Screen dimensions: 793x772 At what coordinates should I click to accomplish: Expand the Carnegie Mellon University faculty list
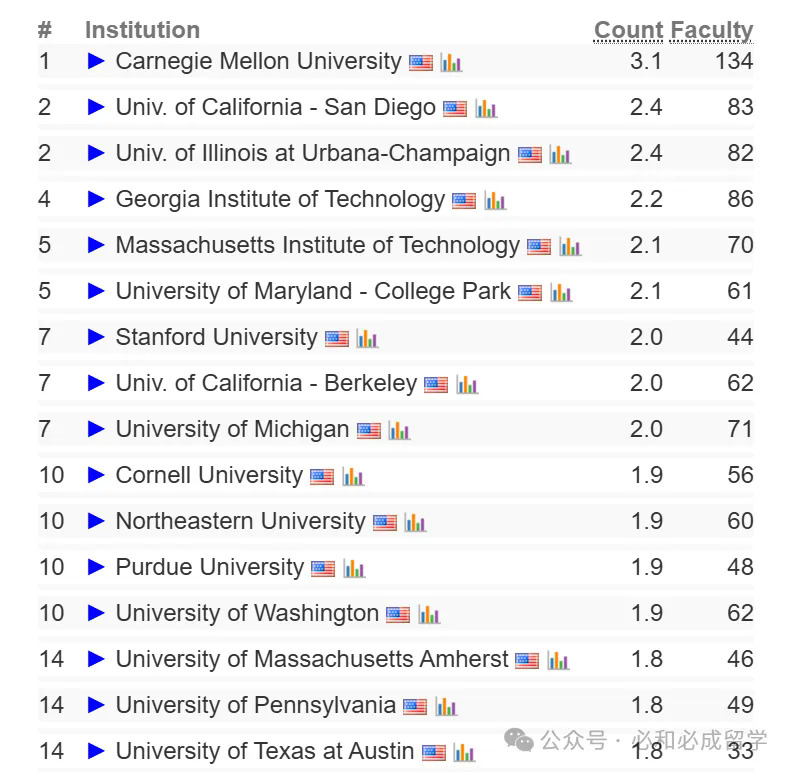pyautogui.click(x=96, y=61)
